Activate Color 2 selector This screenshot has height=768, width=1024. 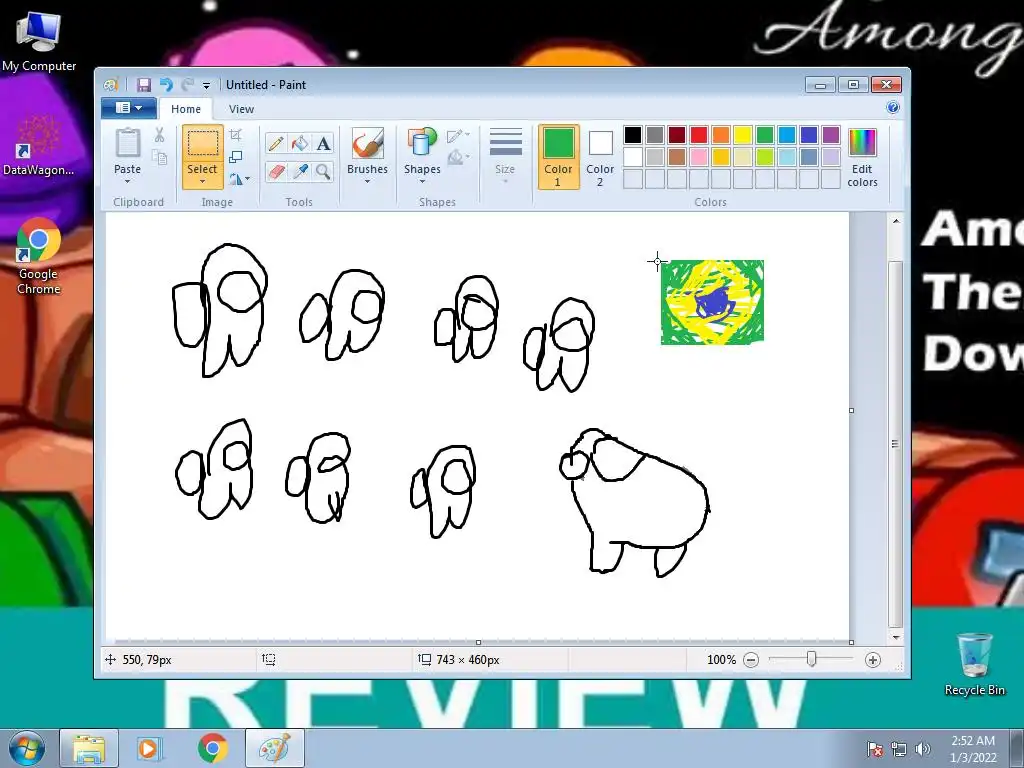600,157
